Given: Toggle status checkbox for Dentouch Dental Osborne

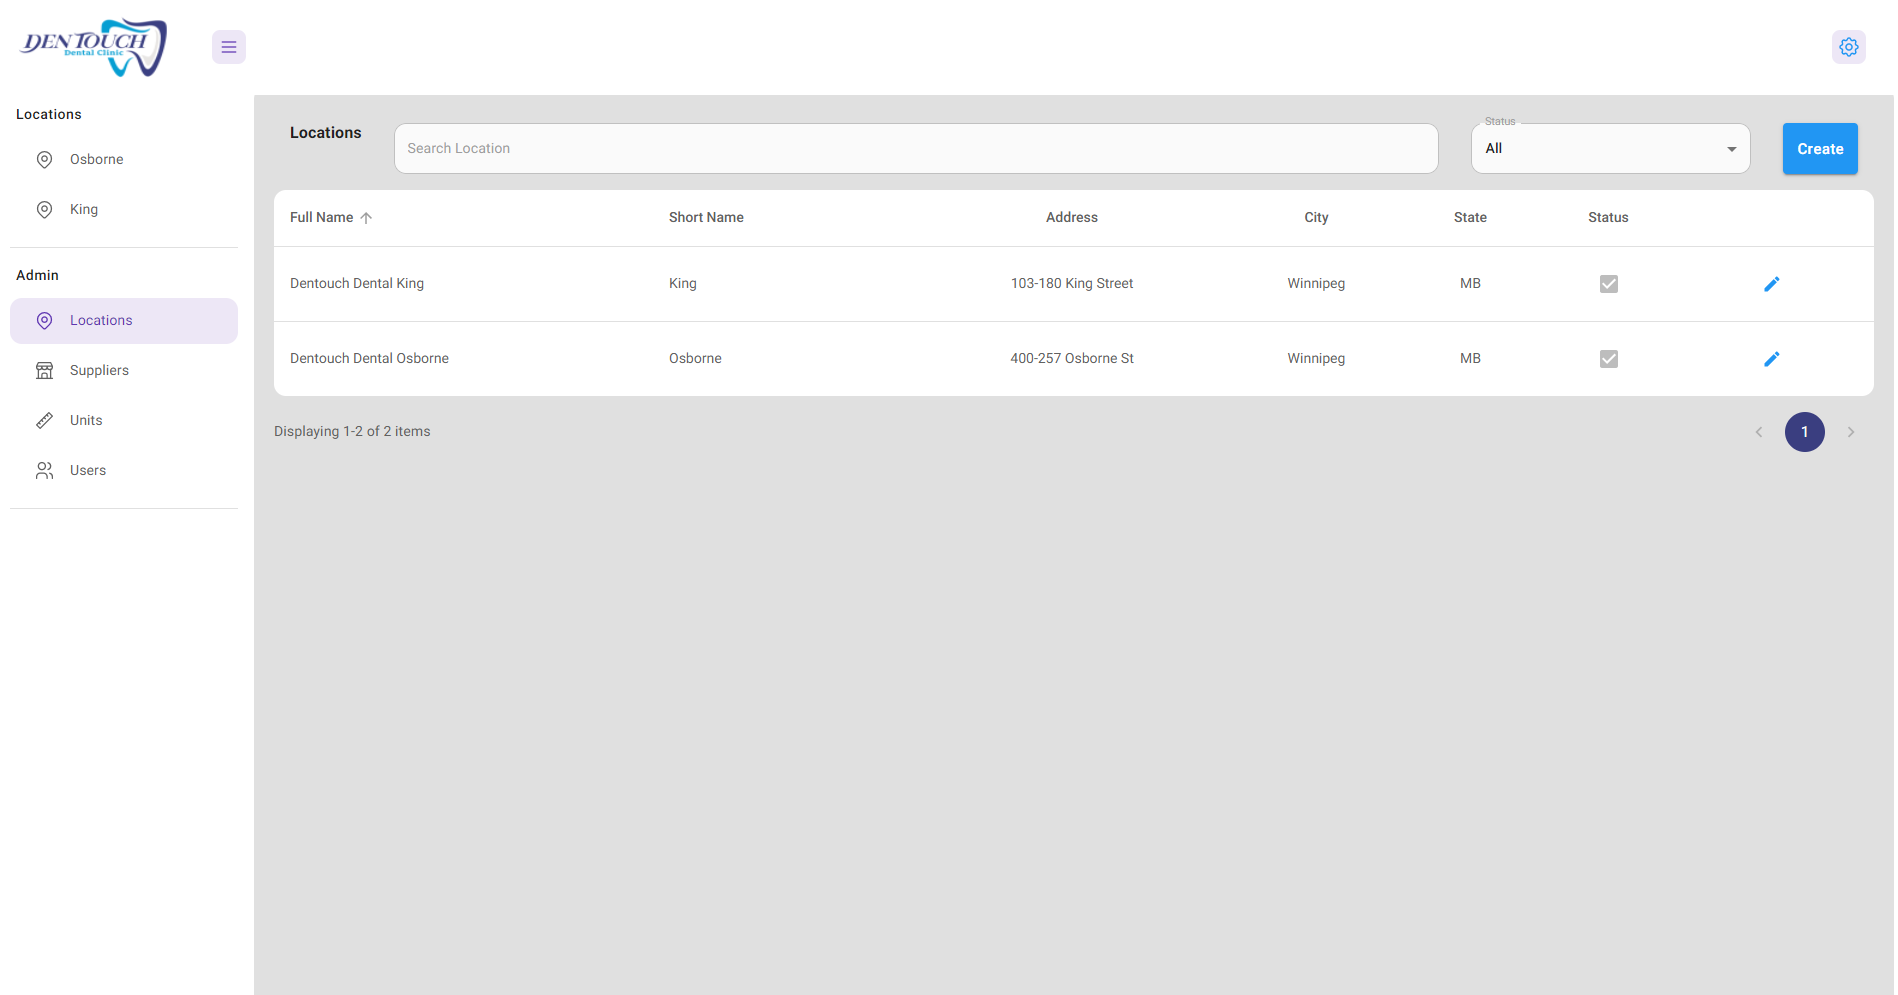Looking at the screenshot, I should point(1608,359).
